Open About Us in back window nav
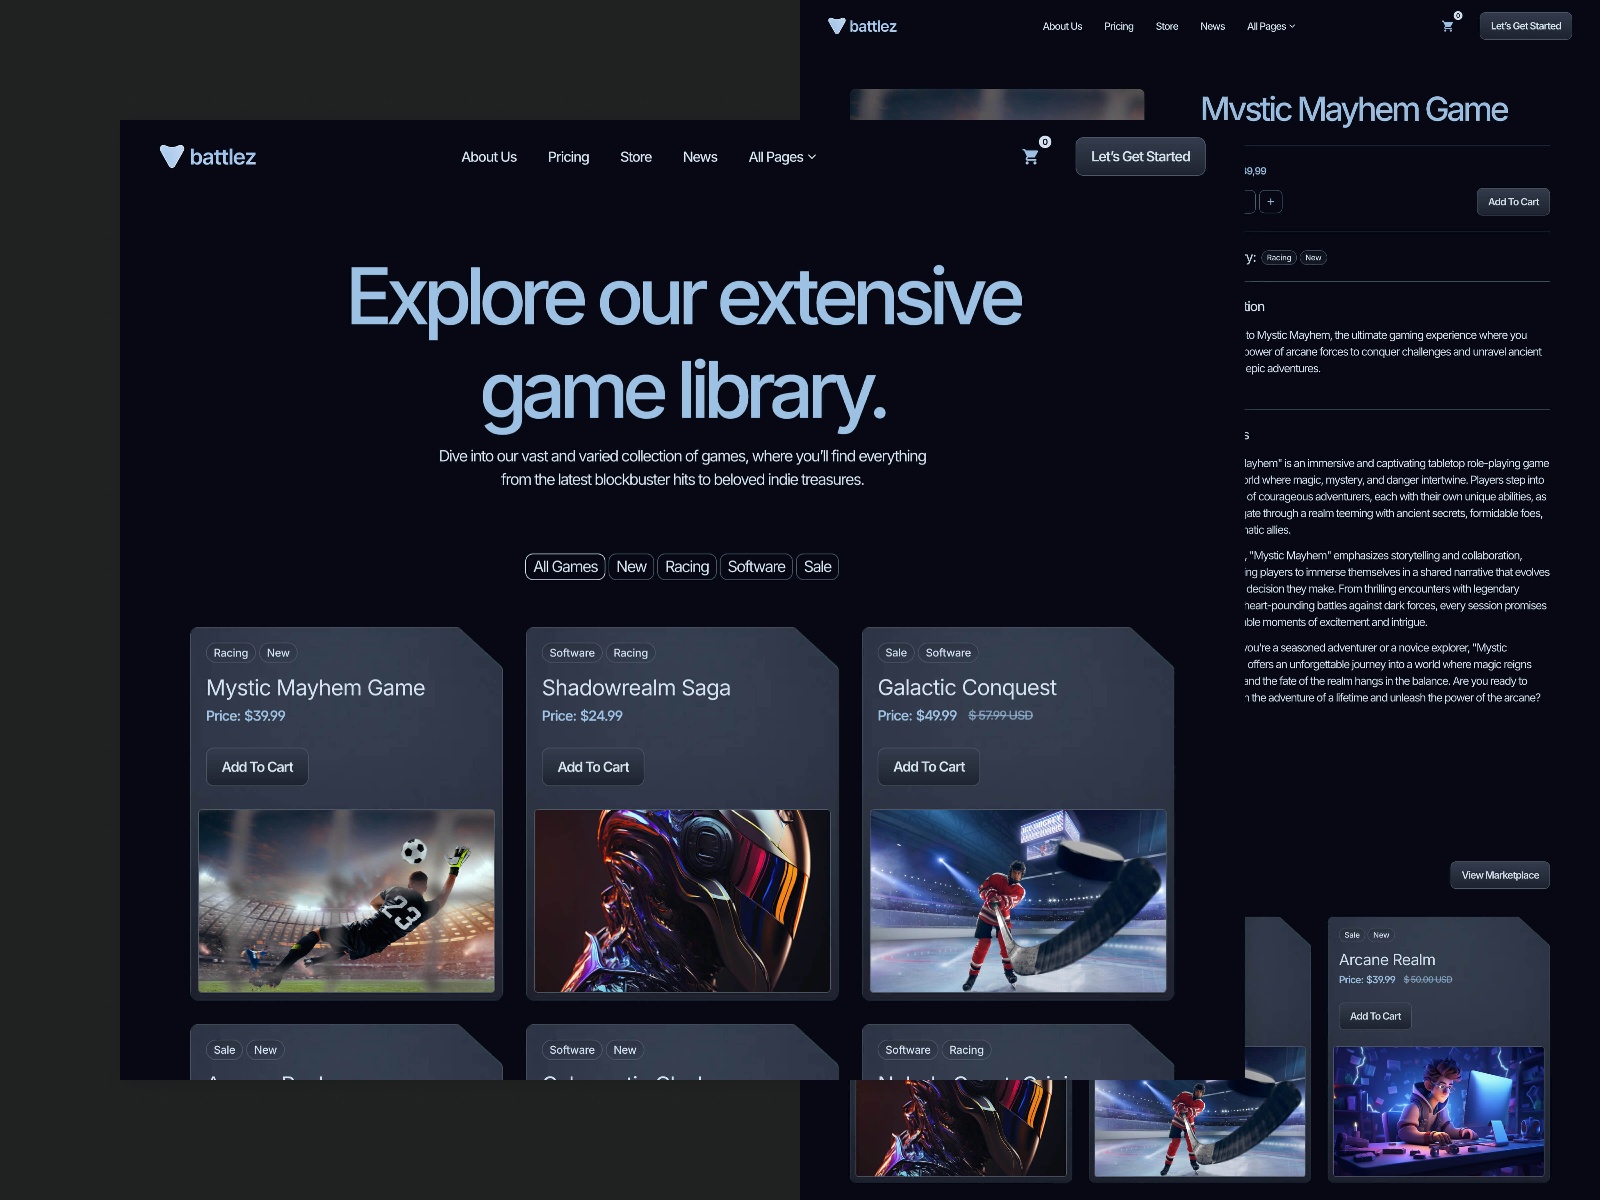 tap(1062, 26)
